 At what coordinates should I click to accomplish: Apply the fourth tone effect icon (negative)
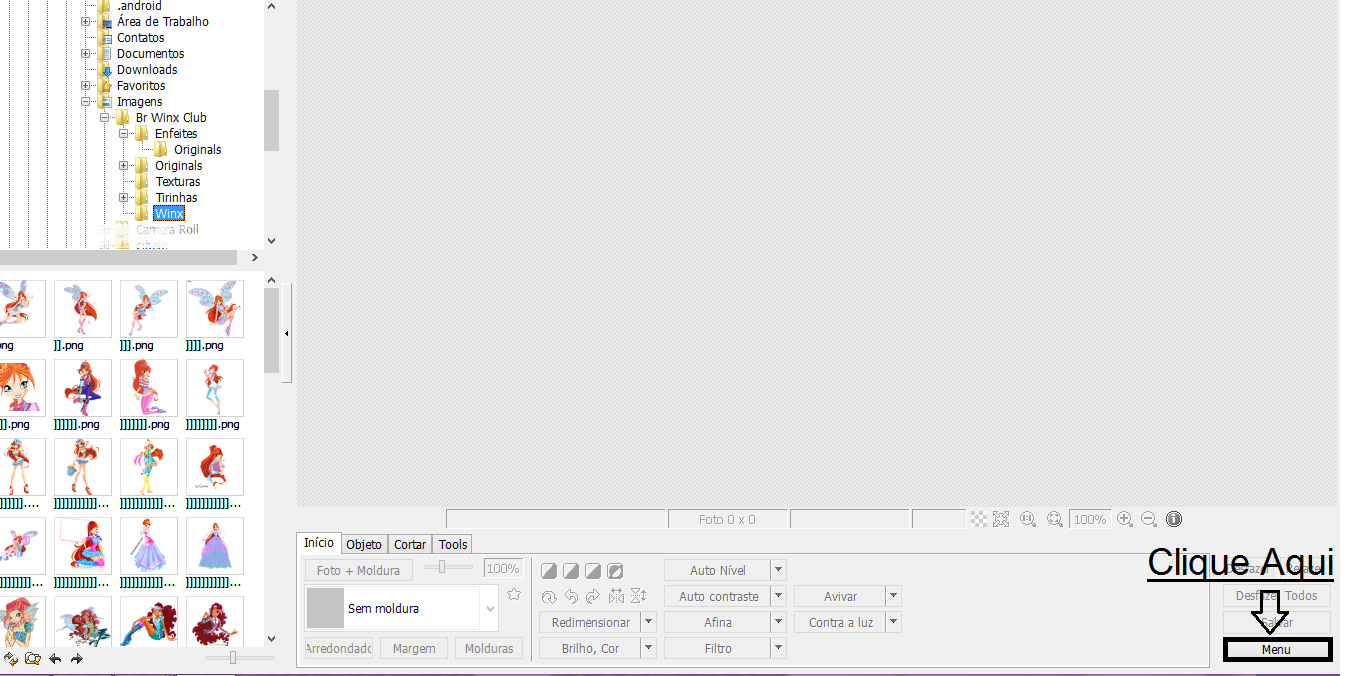pyautogui.click(x=615, y=571)
